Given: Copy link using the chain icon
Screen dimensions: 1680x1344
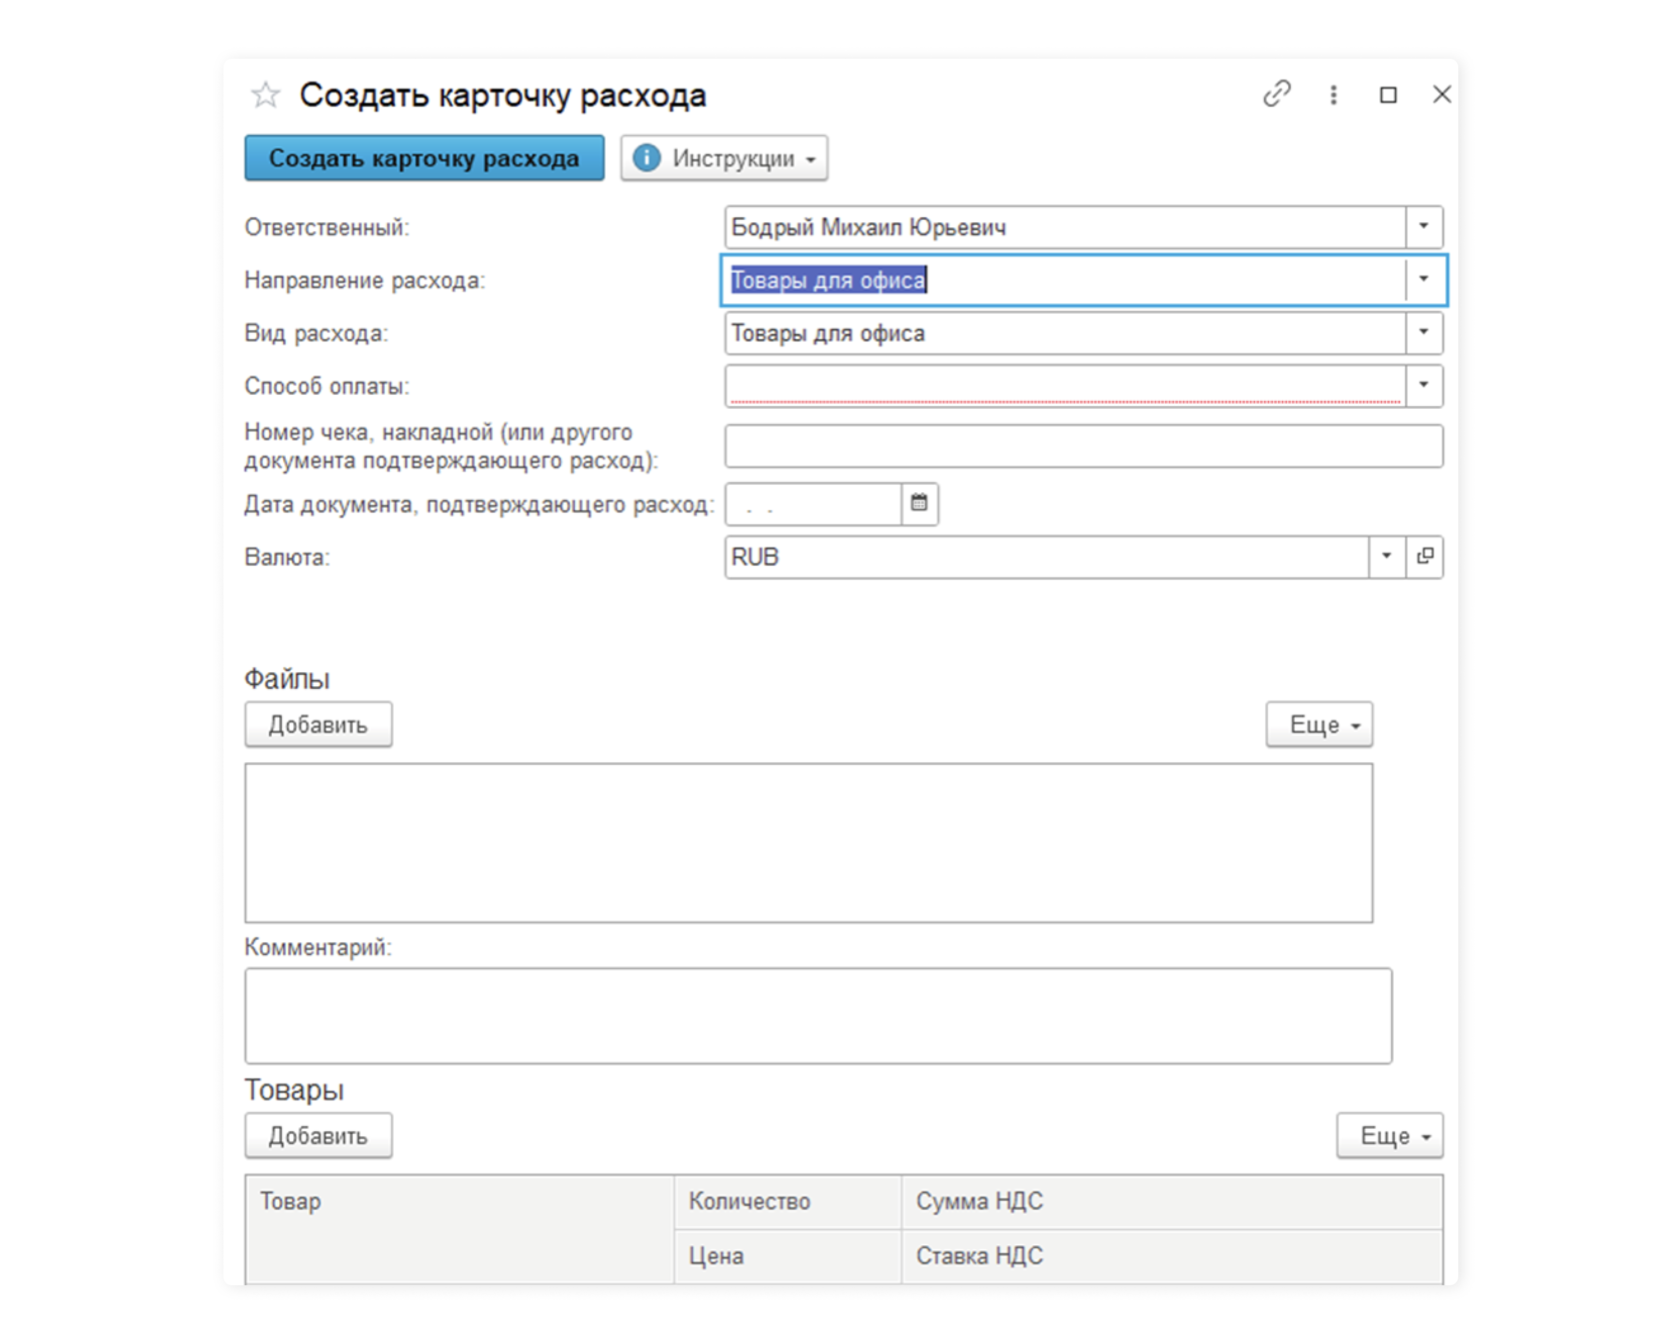Looking at the screenshot, I should (x=1277, y=94).
